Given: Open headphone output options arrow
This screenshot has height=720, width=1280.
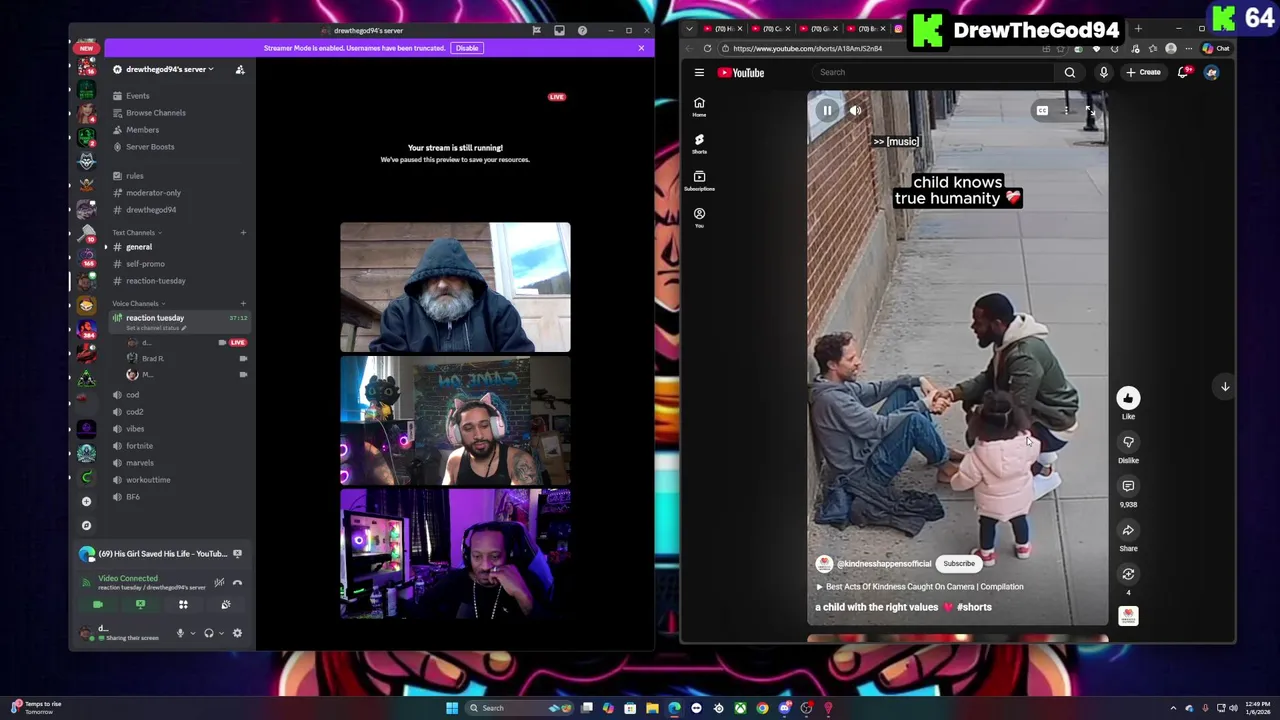Looking at the screenshot, I should [220, 633].
